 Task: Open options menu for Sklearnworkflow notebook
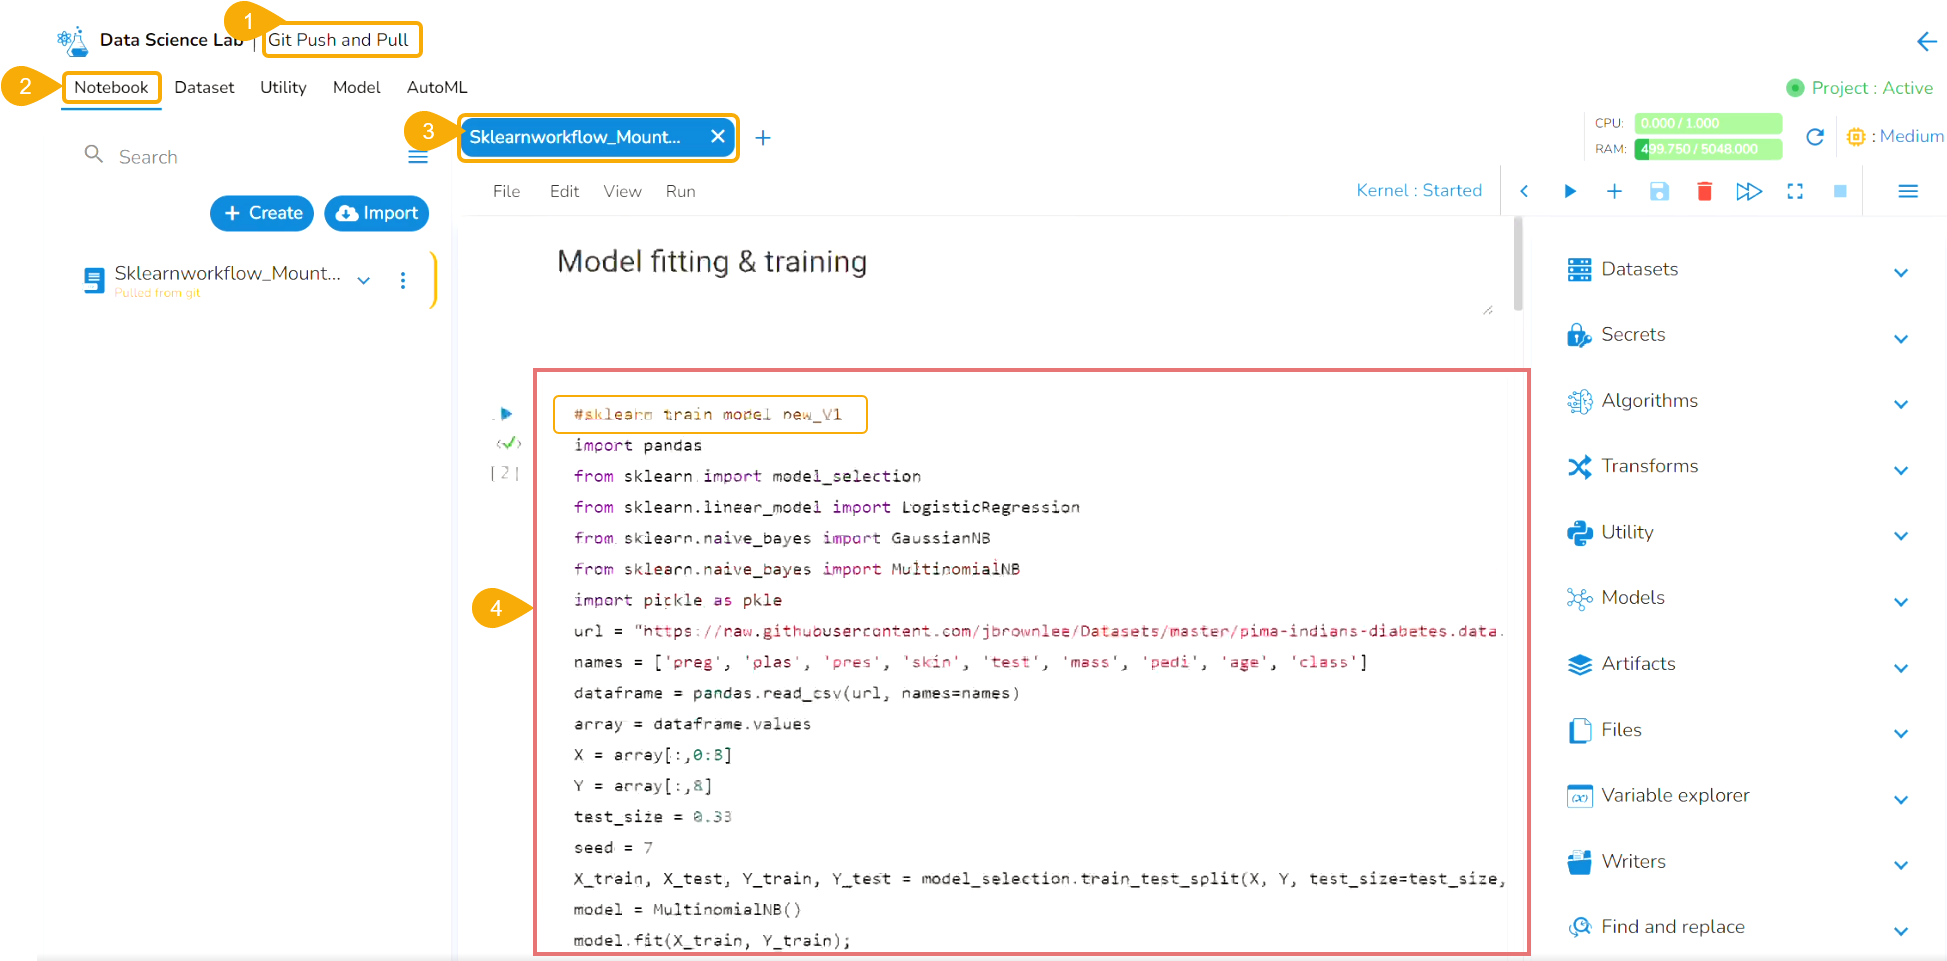click(x=403, y=281)
